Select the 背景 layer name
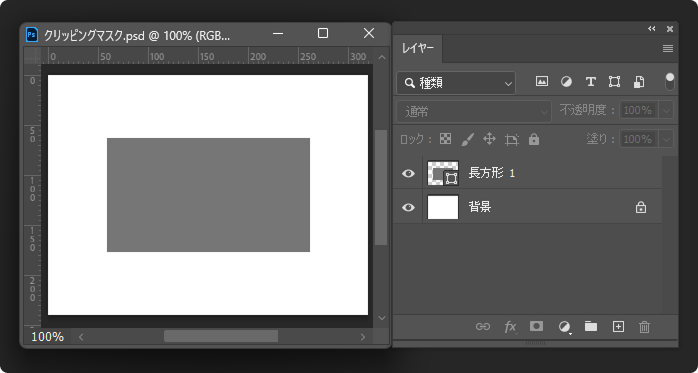This screenshot has height=373, width=698. pos(479,207)
